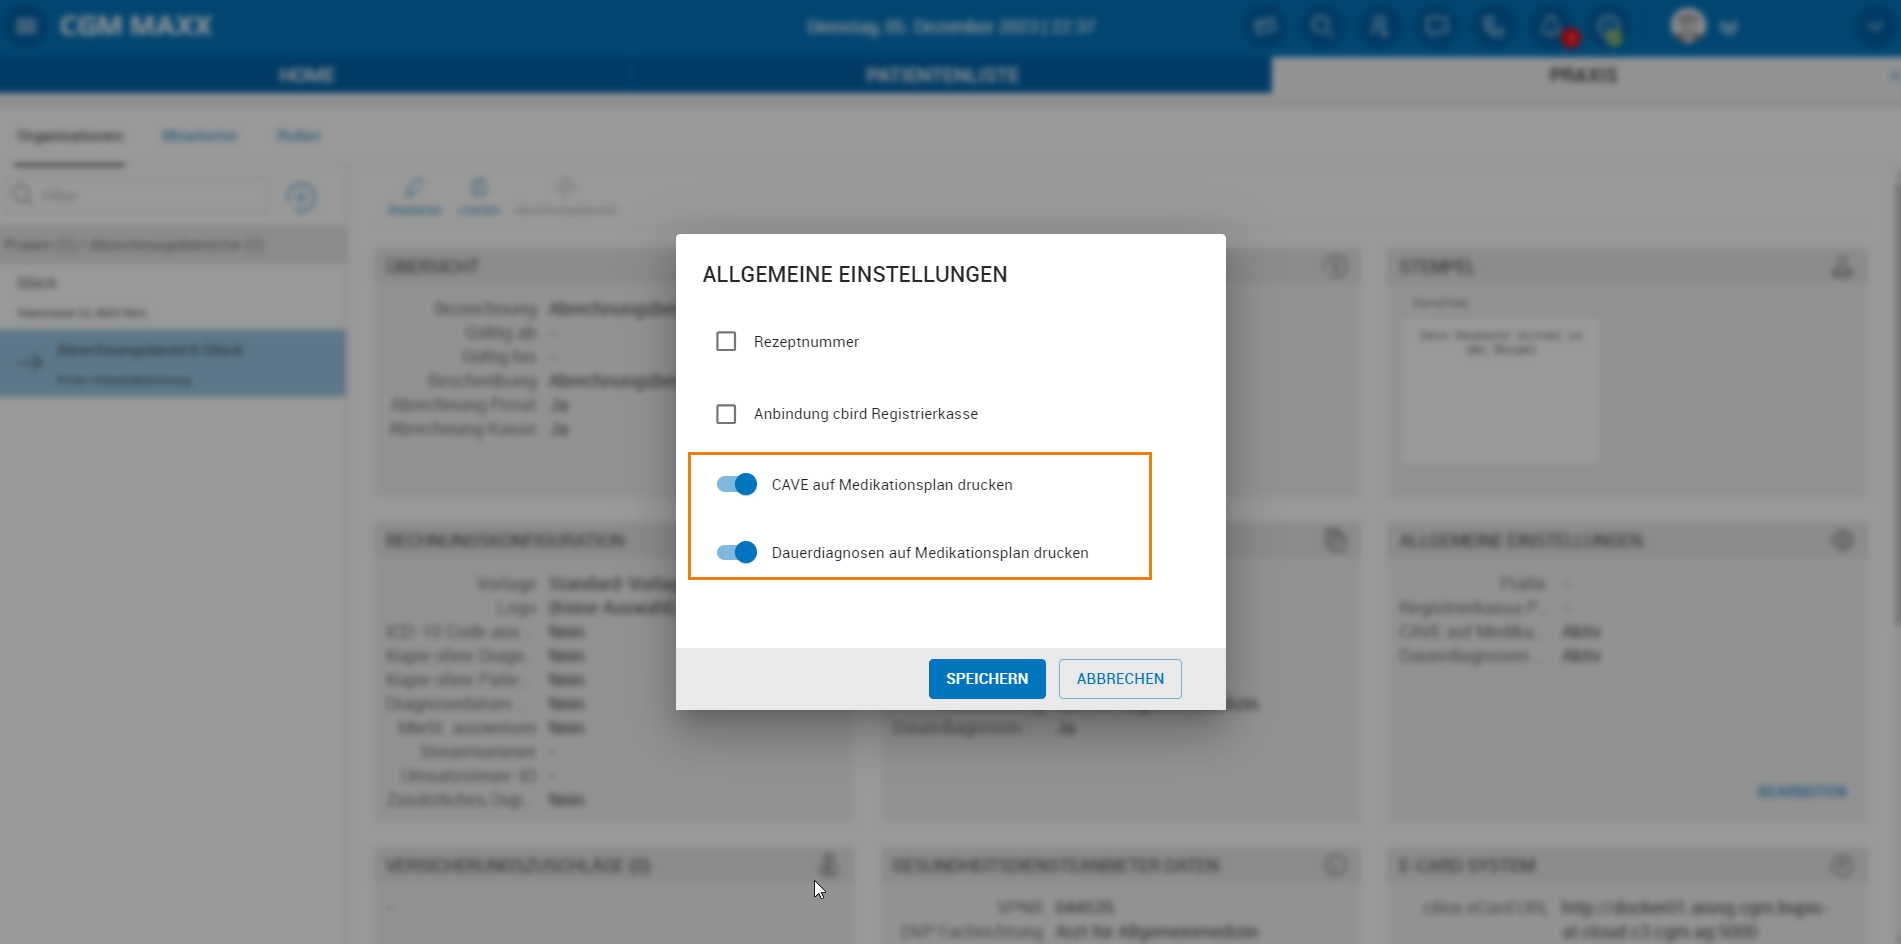The height and width of the screenshot is (944, 1901).
Task: Click the stamp preview box in STEMPEL panel
Action: coord(1499,391)
